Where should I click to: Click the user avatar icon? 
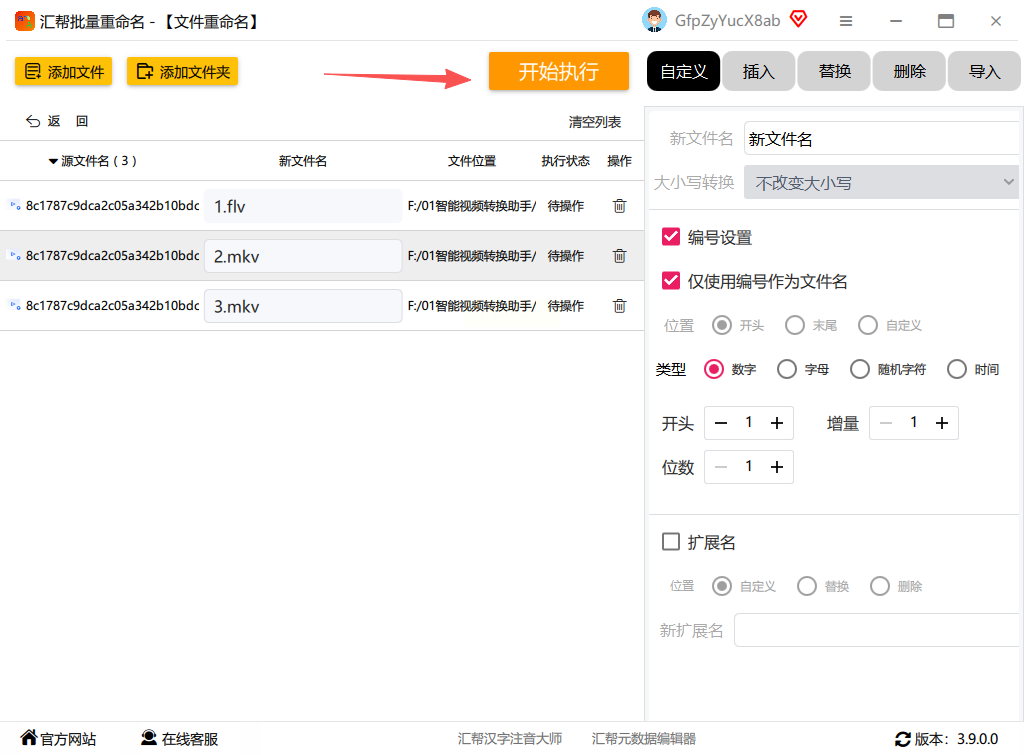click(x=654, y=20)
